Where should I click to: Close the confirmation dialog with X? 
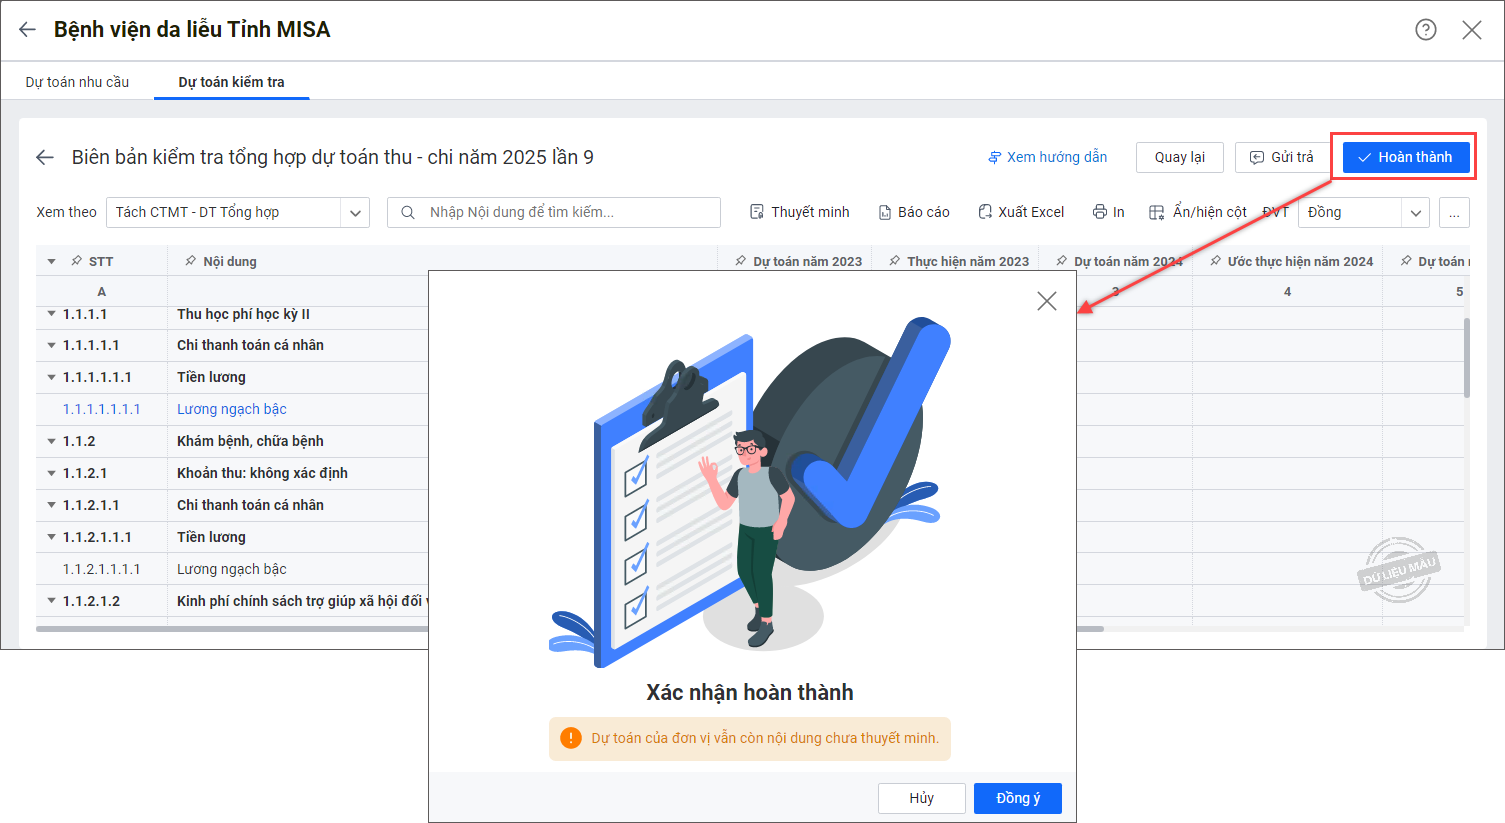[1046, 301]
